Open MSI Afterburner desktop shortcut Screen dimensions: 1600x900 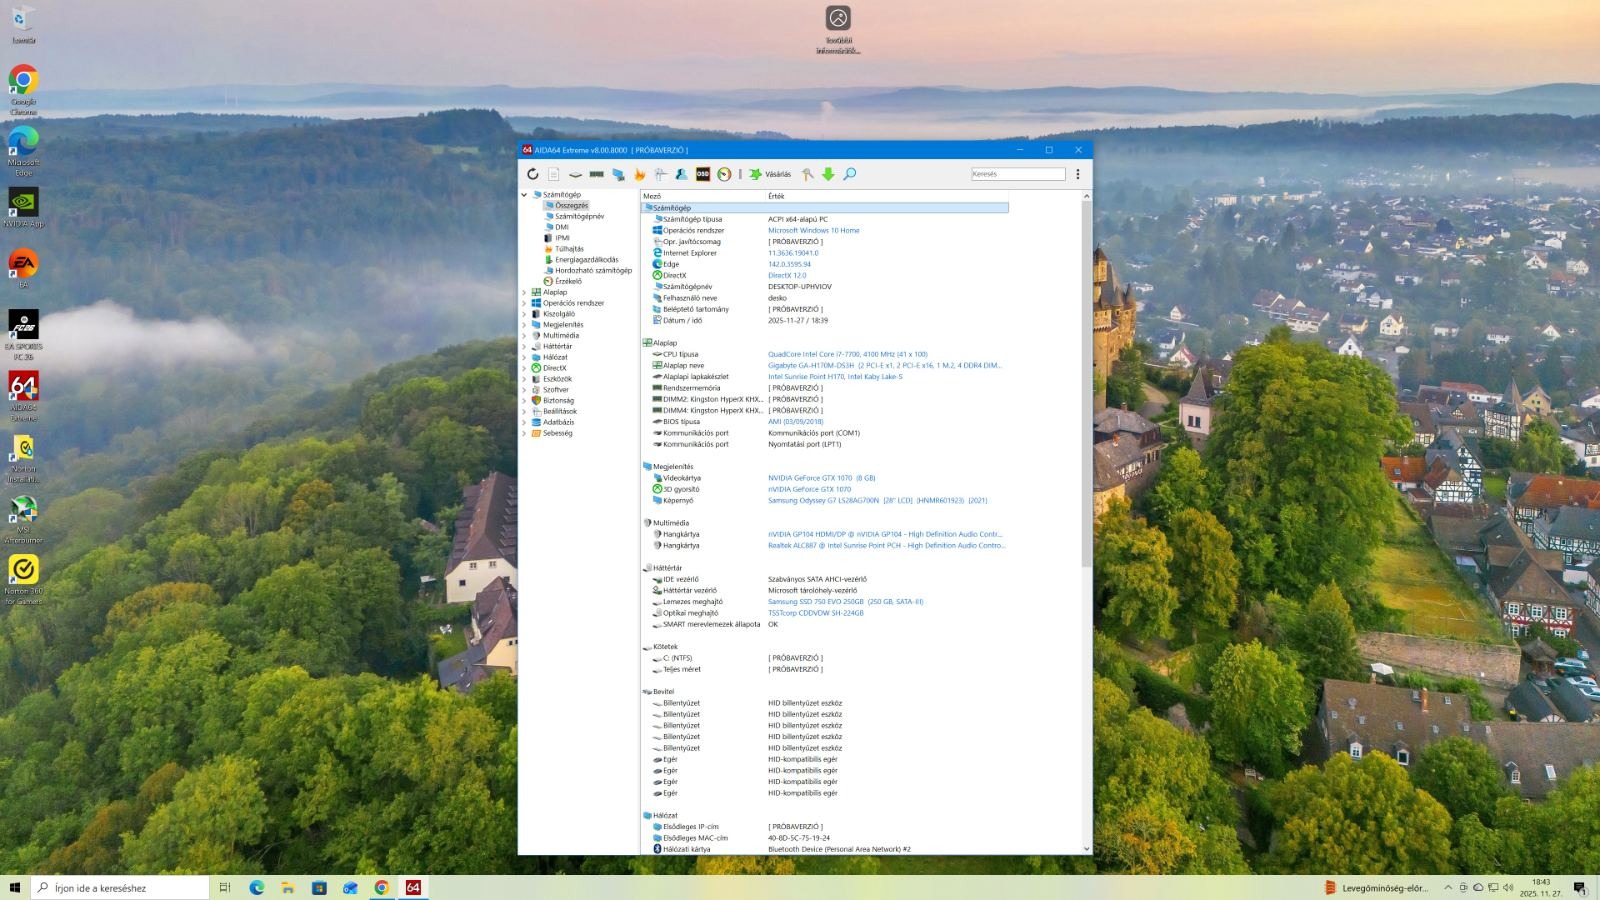(x=23, y=518)
